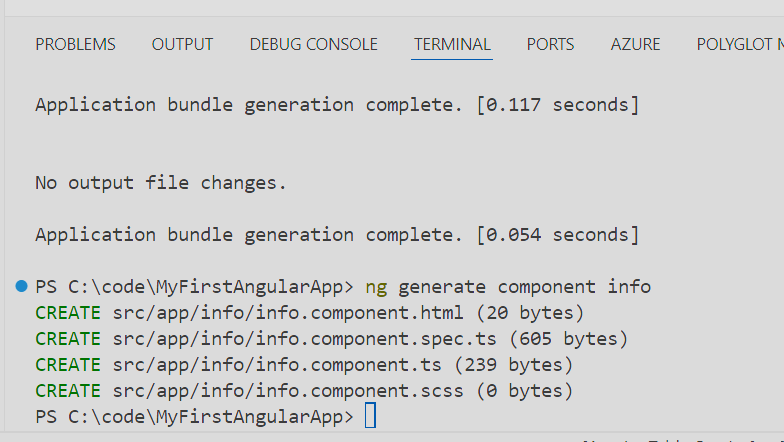Click the 'No output file changes.' line
This screenshot has width=784, height=442.
point(161,183)
